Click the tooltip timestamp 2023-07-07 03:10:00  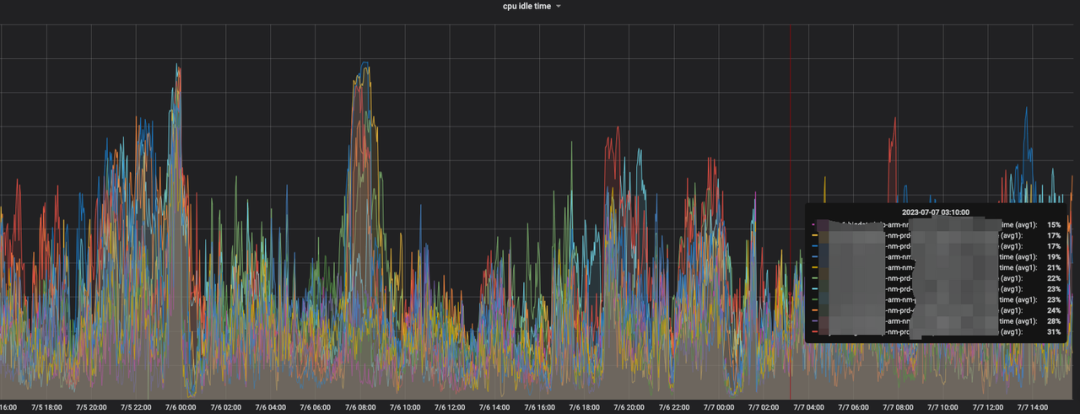click(x=935, y=212)
